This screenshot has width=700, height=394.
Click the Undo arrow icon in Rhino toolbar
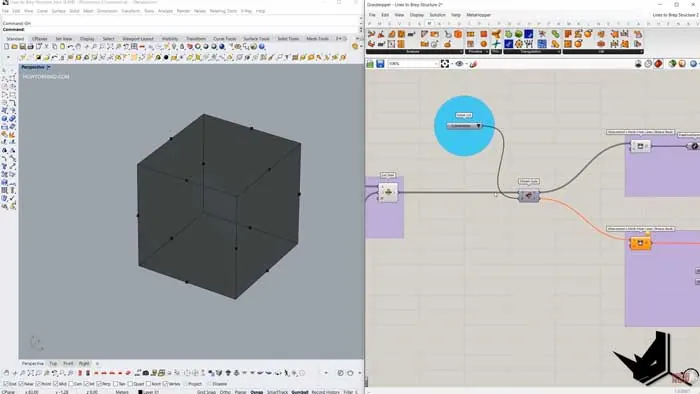click(70, 46)
